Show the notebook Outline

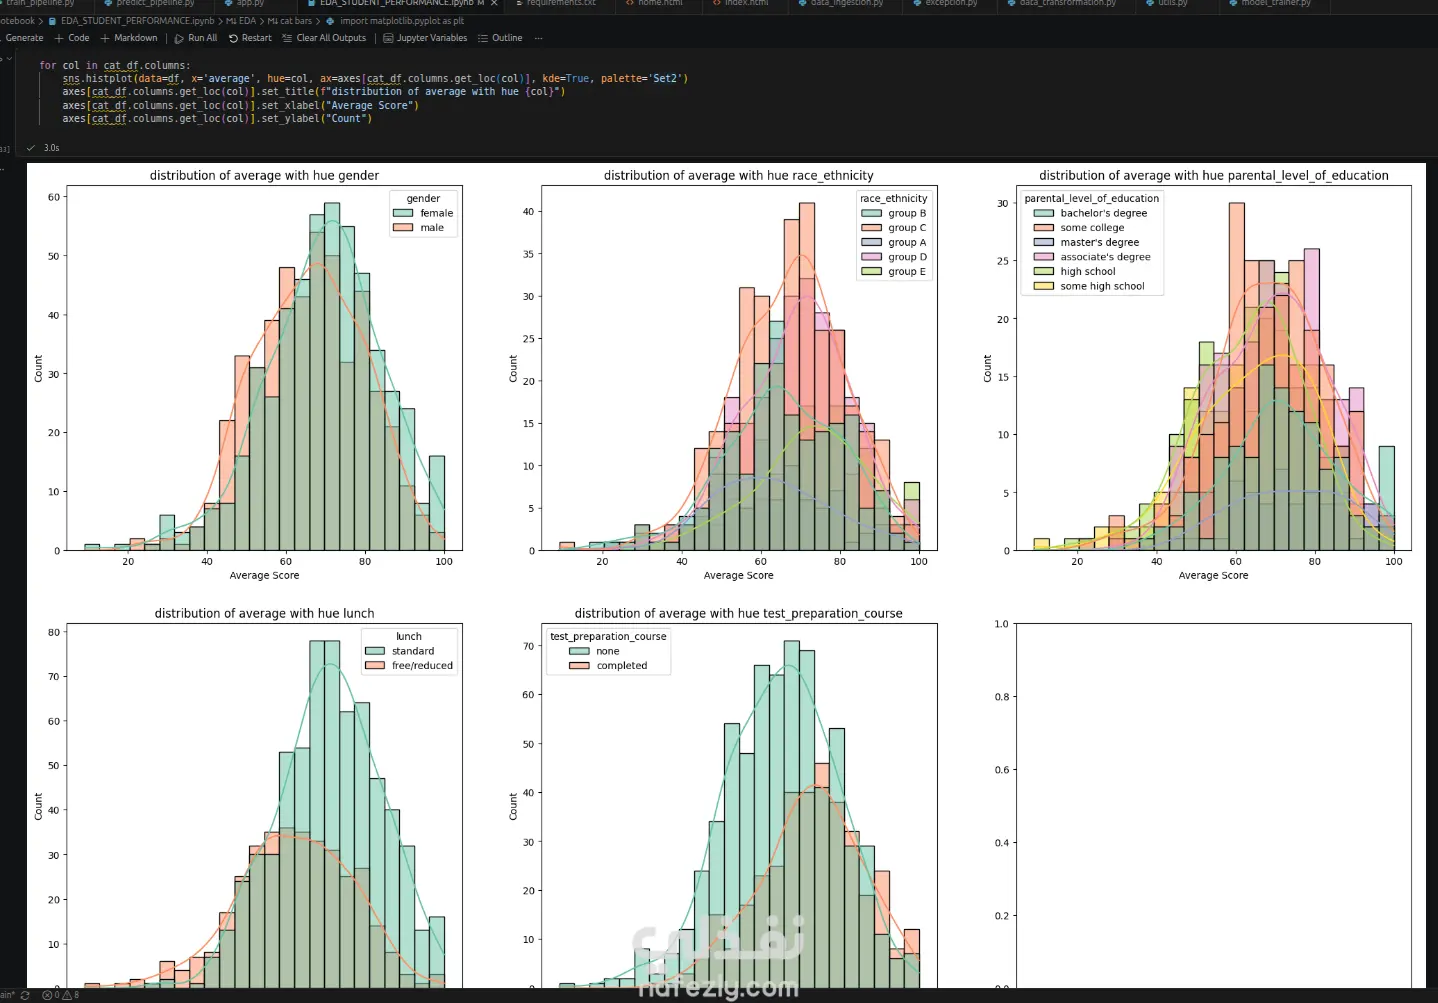[500, 38]
